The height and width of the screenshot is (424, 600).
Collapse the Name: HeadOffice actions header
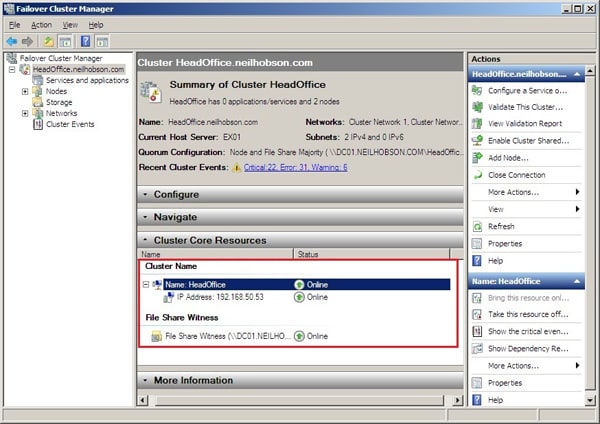[577, 281]
